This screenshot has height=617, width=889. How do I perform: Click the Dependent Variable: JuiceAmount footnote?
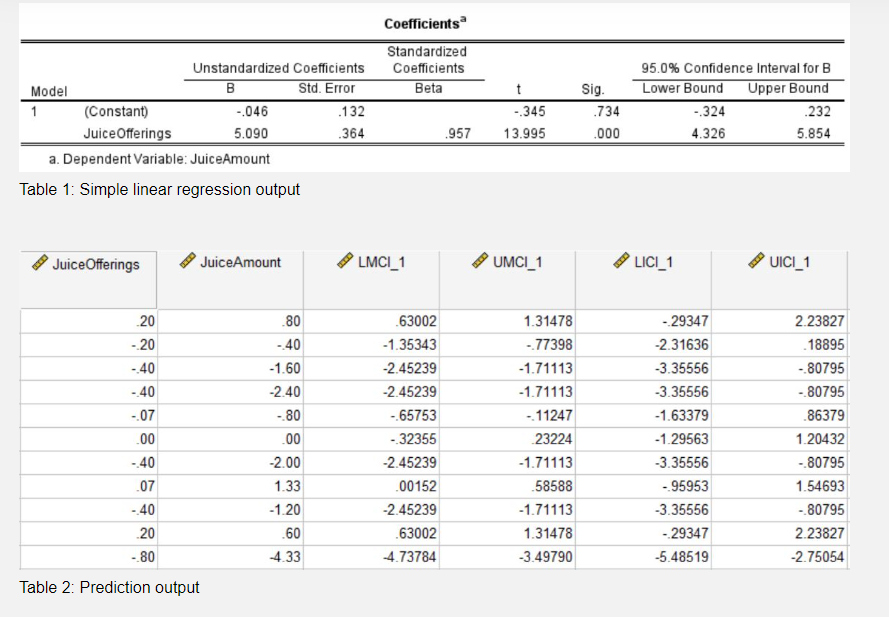(x=159, y=159)
